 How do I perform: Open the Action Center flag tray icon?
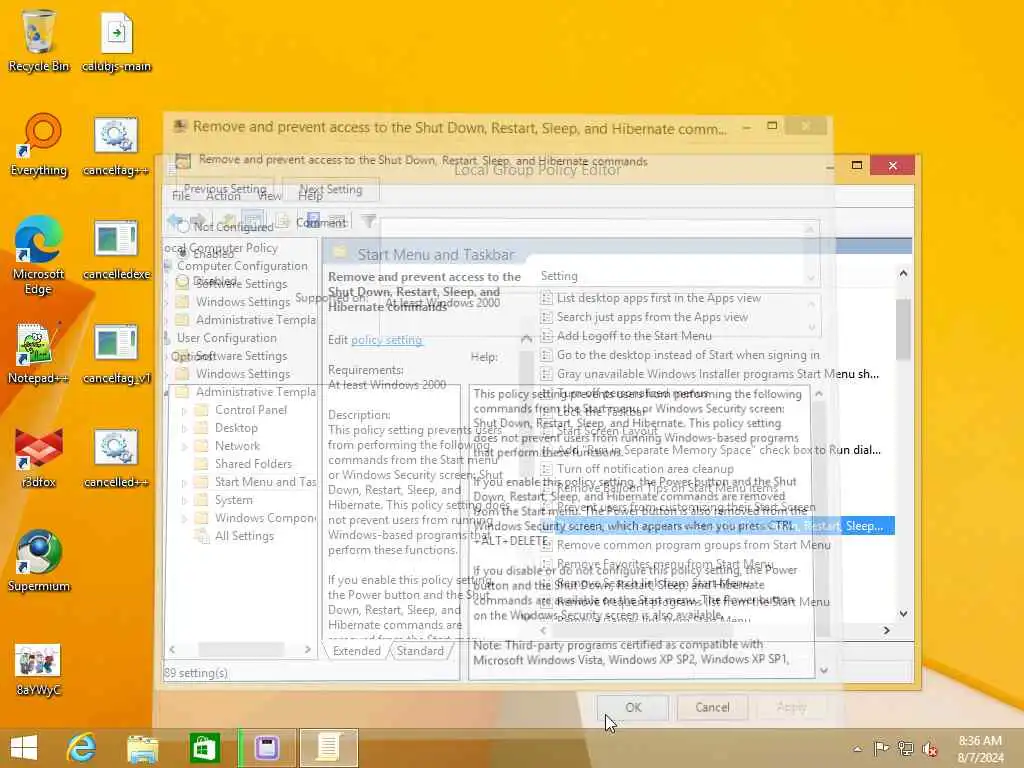tap(881, 748)
